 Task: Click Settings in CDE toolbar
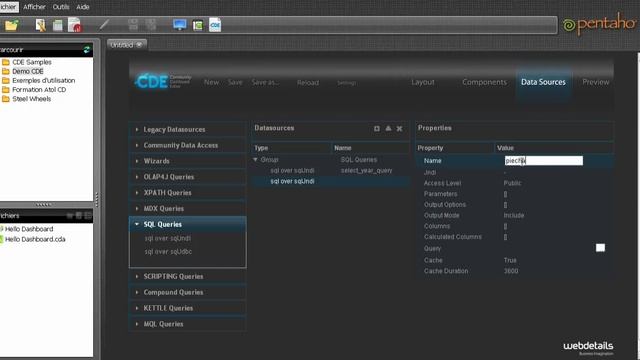pos(346,83)
